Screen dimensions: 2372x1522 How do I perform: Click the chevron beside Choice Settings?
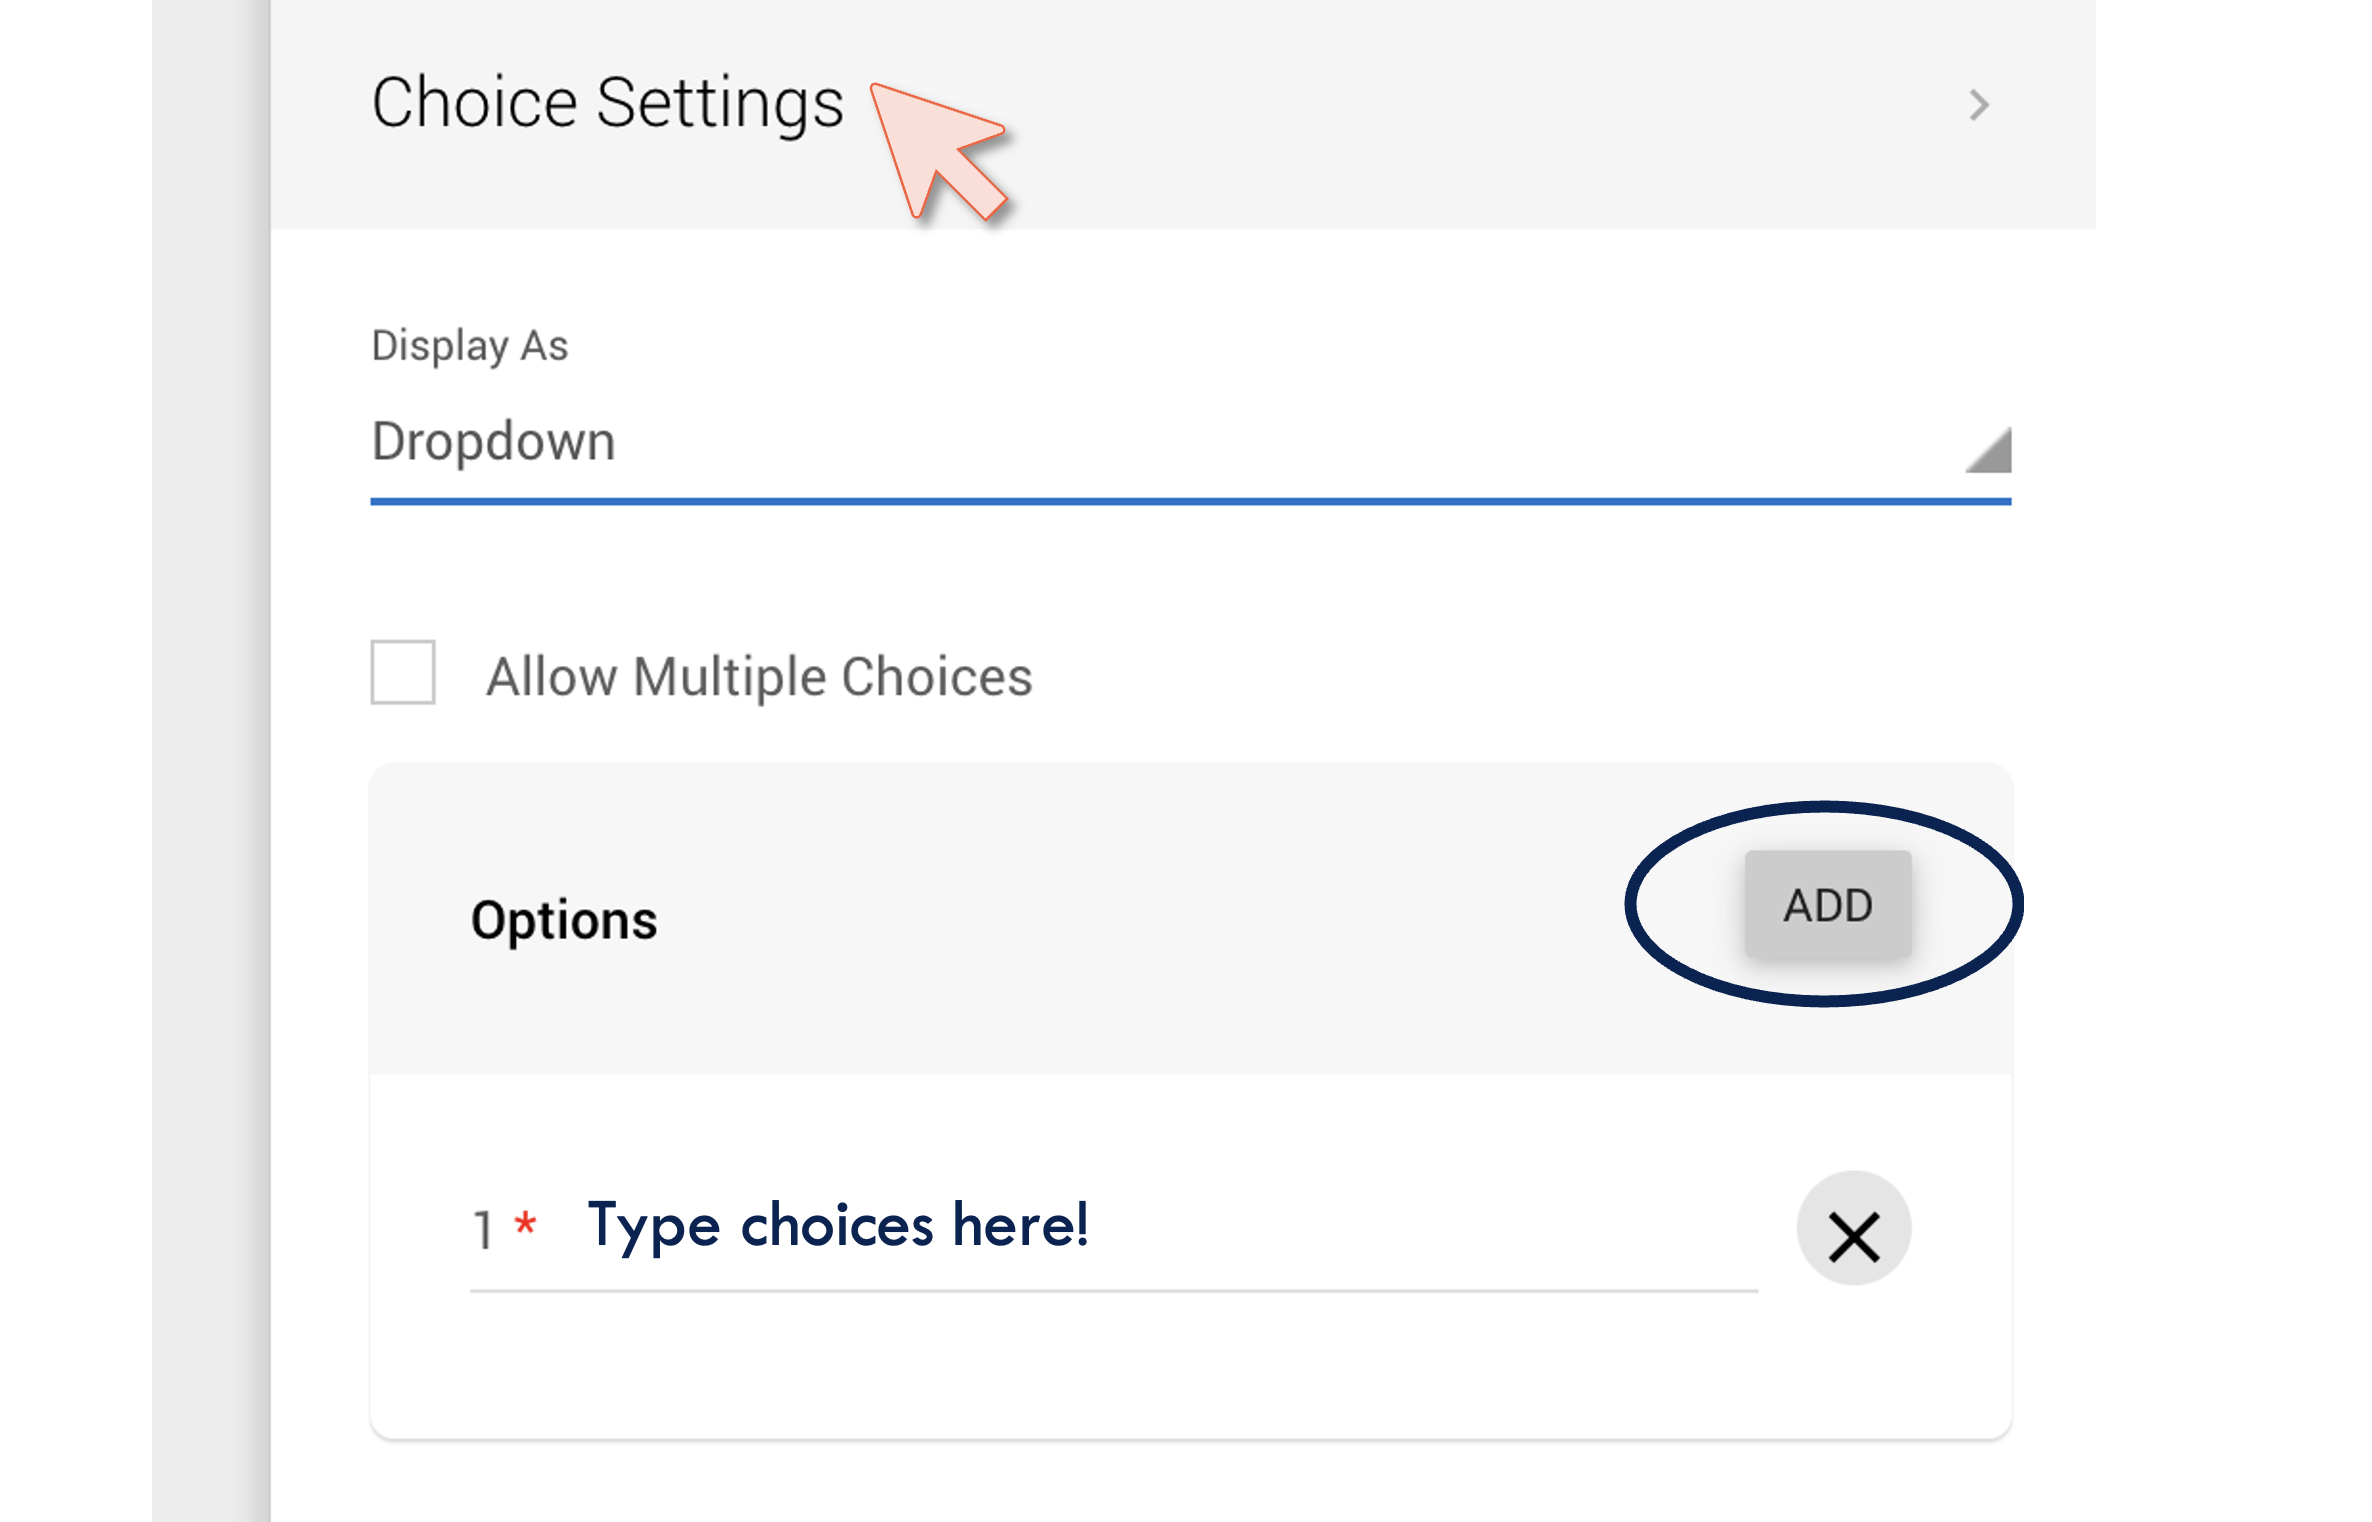tap(1978, 106)
